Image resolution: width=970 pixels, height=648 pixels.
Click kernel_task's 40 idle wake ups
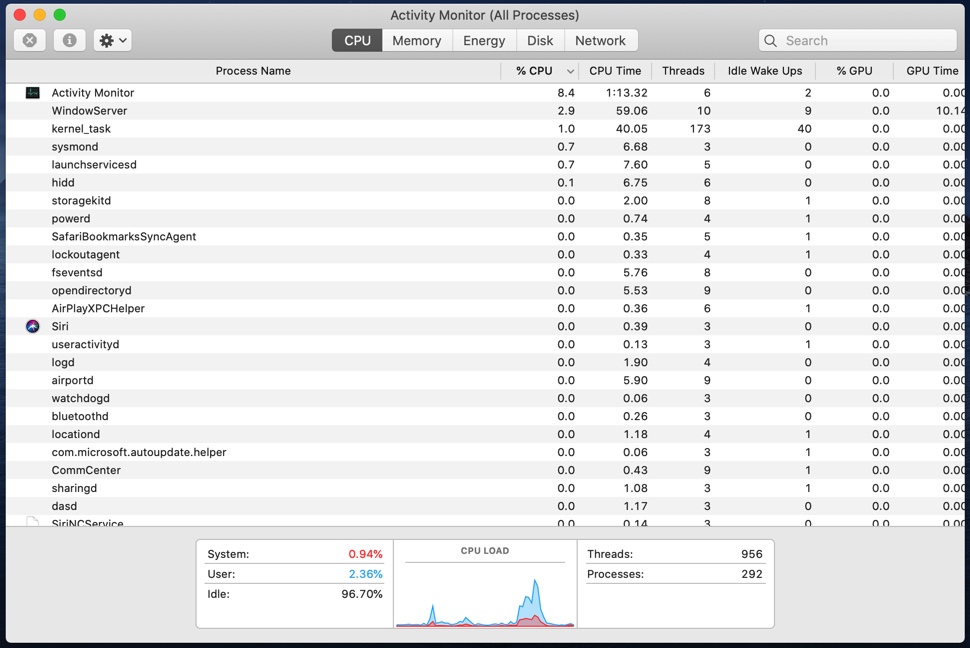(804, 129)
